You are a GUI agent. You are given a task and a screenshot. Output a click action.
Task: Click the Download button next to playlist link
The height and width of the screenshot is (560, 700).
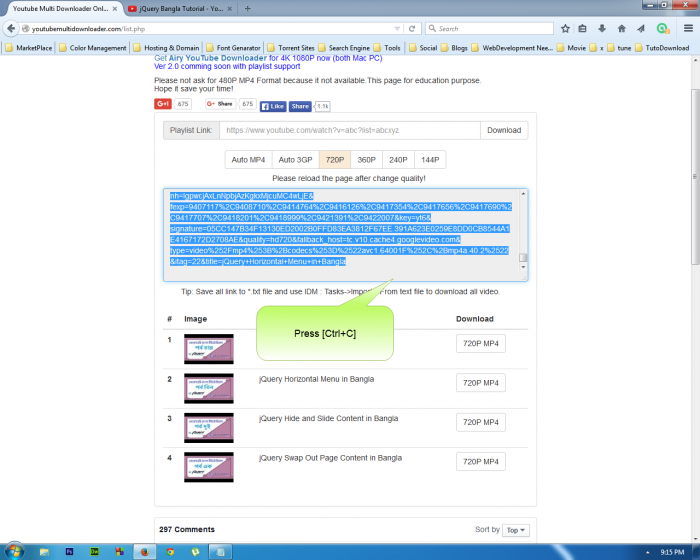tap(504, 130)
